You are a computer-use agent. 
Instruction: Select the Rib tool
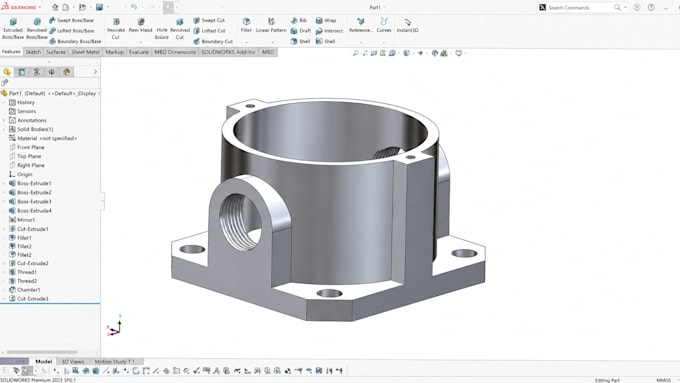pos(299,20)
